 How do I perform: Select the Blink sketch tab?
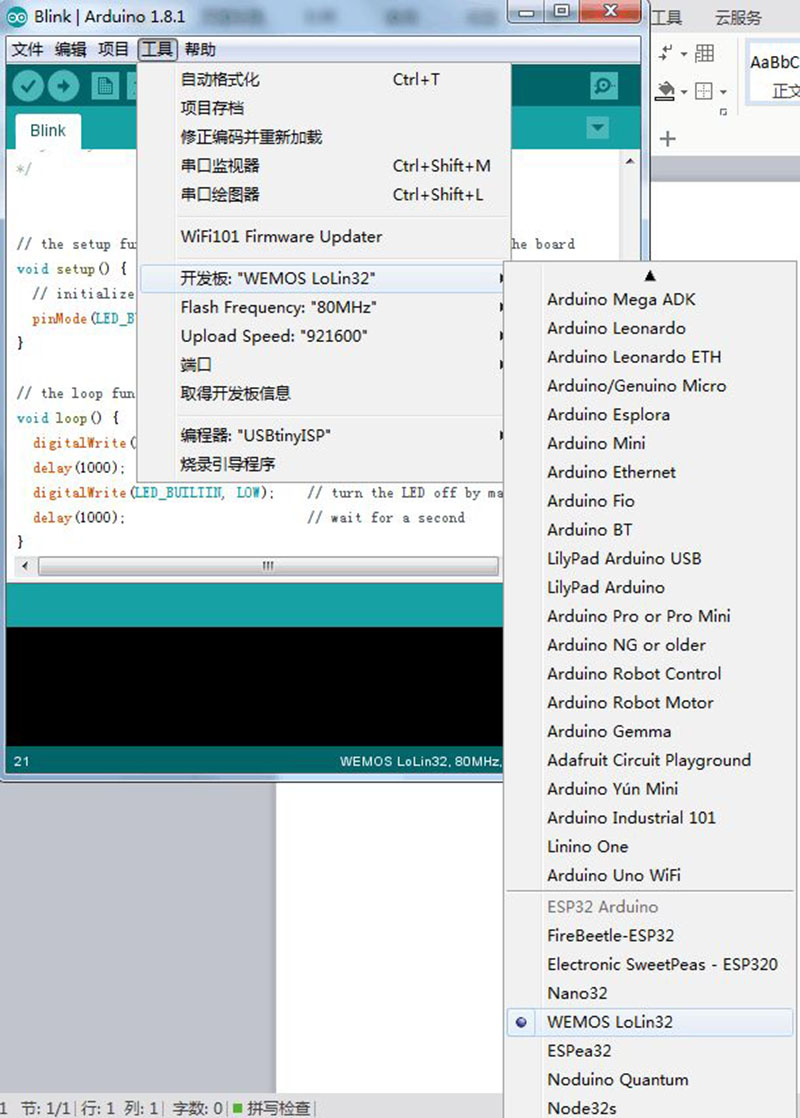point(48,130)
